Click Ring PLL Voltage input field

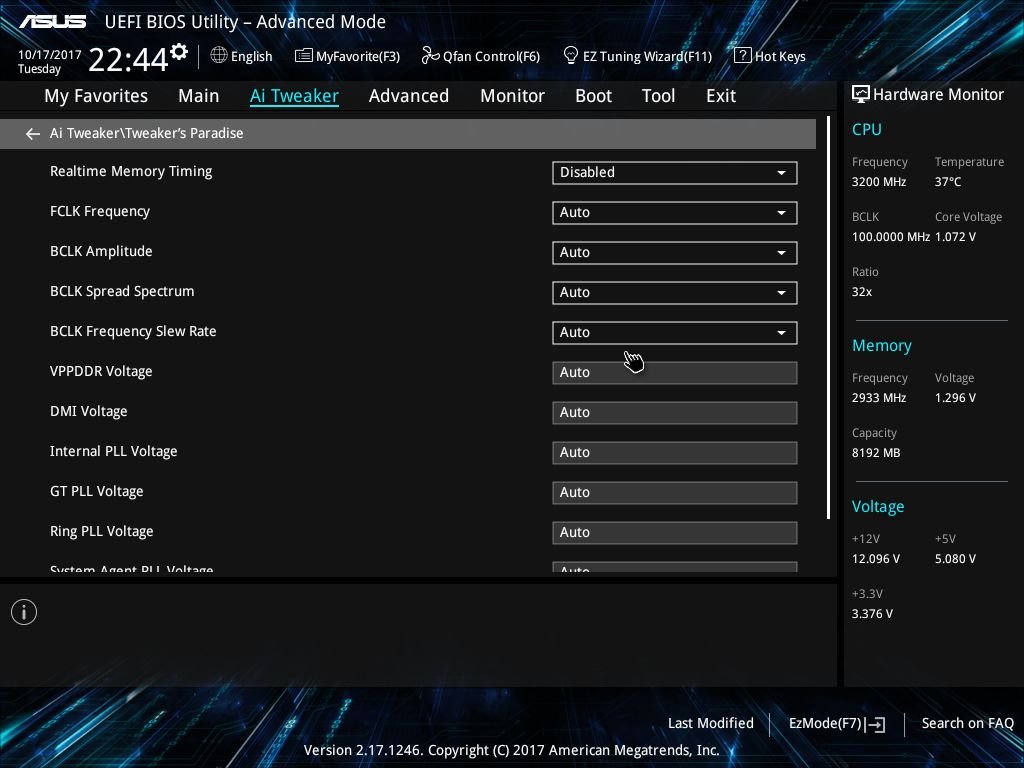675,532
